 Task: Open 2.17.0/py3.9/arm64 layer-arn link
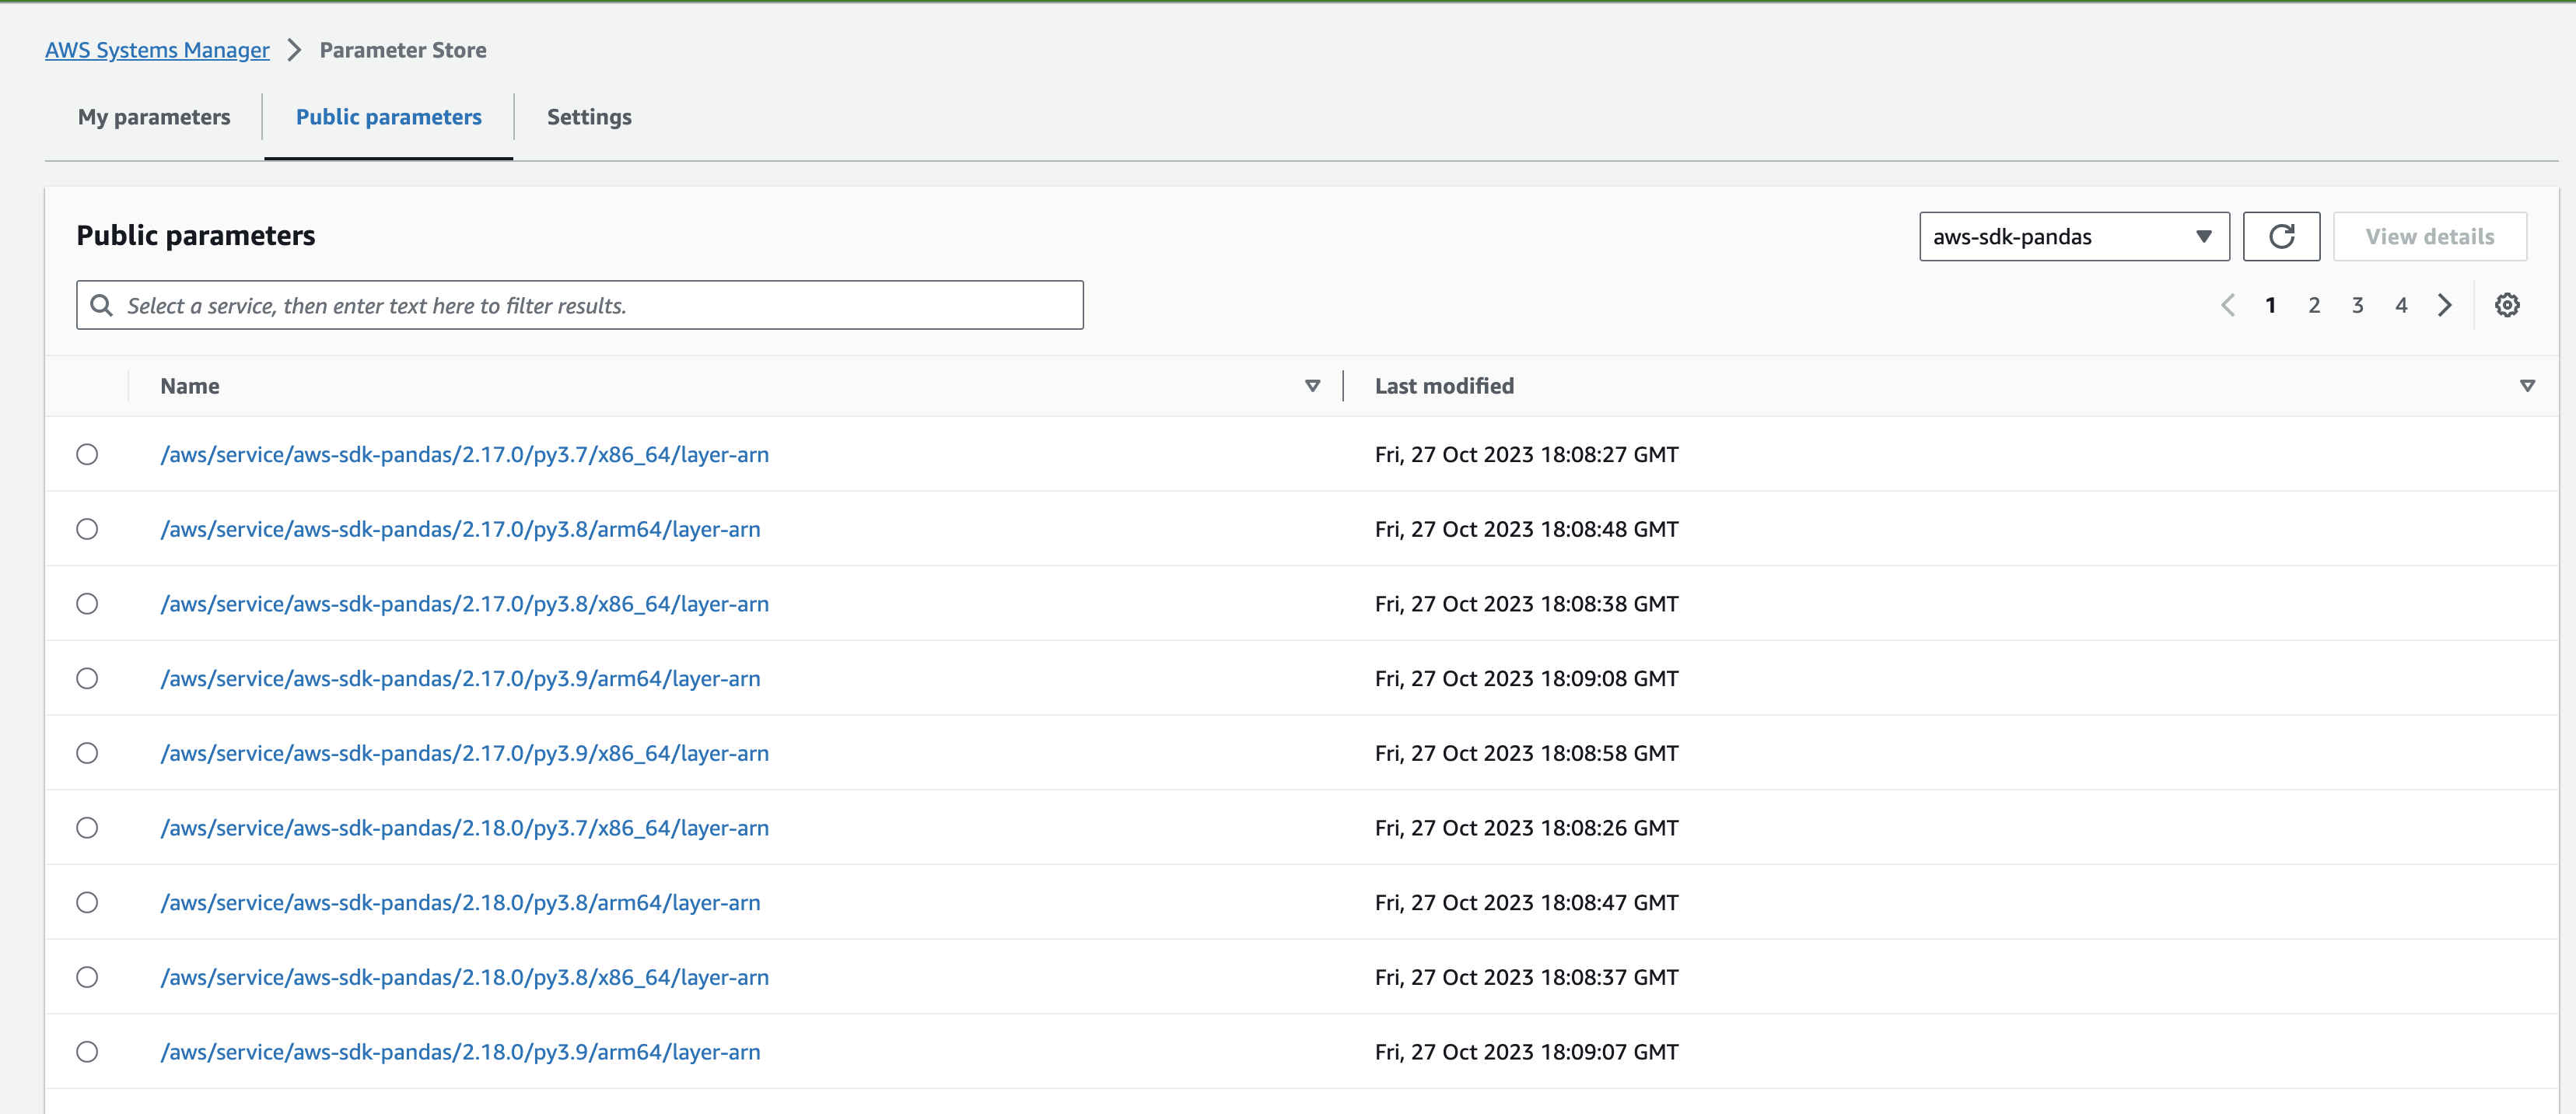pyautogui.click(x=460, y=678)
